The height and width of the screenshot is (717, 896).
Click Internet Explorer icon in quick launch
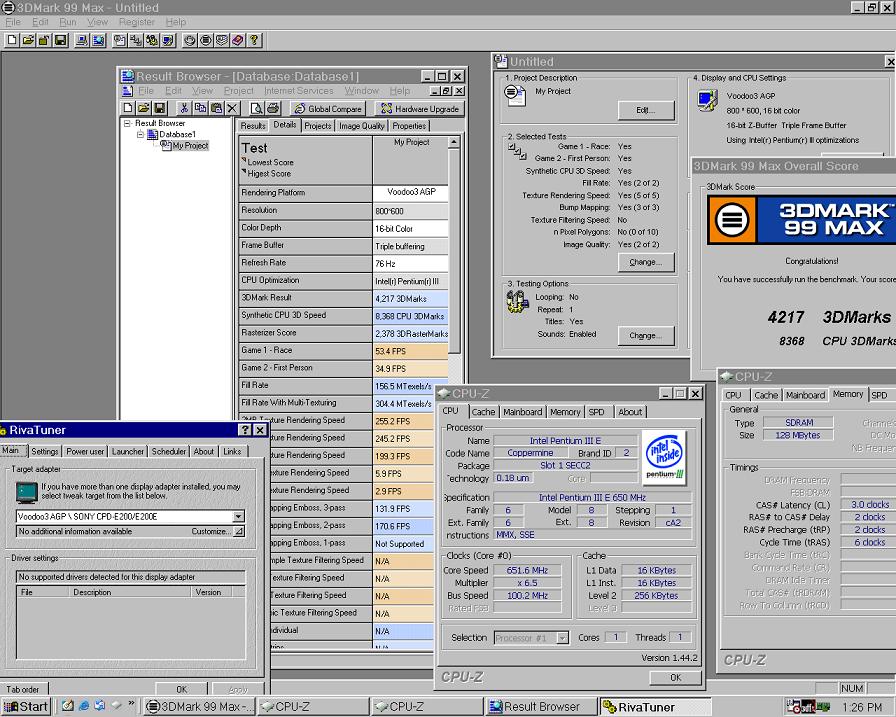pos(84,706)
